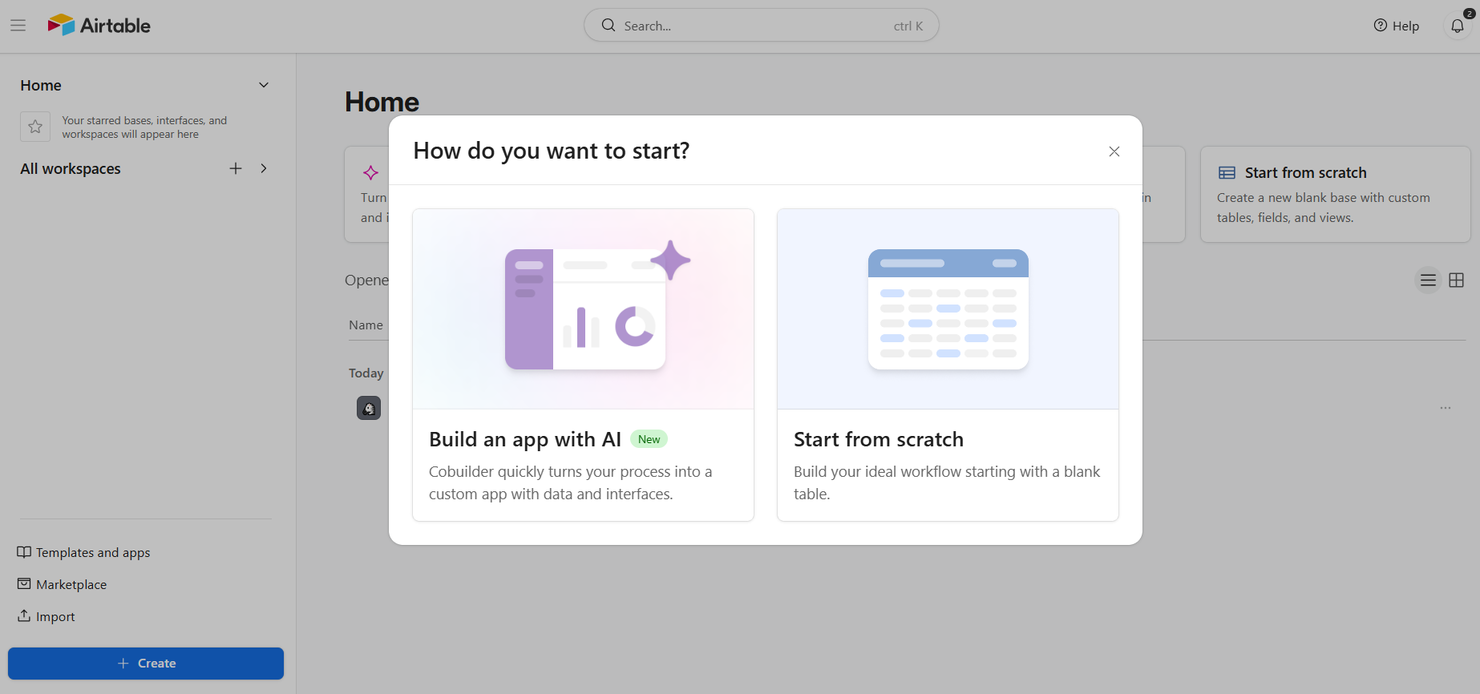The width and height of the screenshot is (1480, 694).
Task: Open the Templates and apps icon
Action: (x=23, y=552)
